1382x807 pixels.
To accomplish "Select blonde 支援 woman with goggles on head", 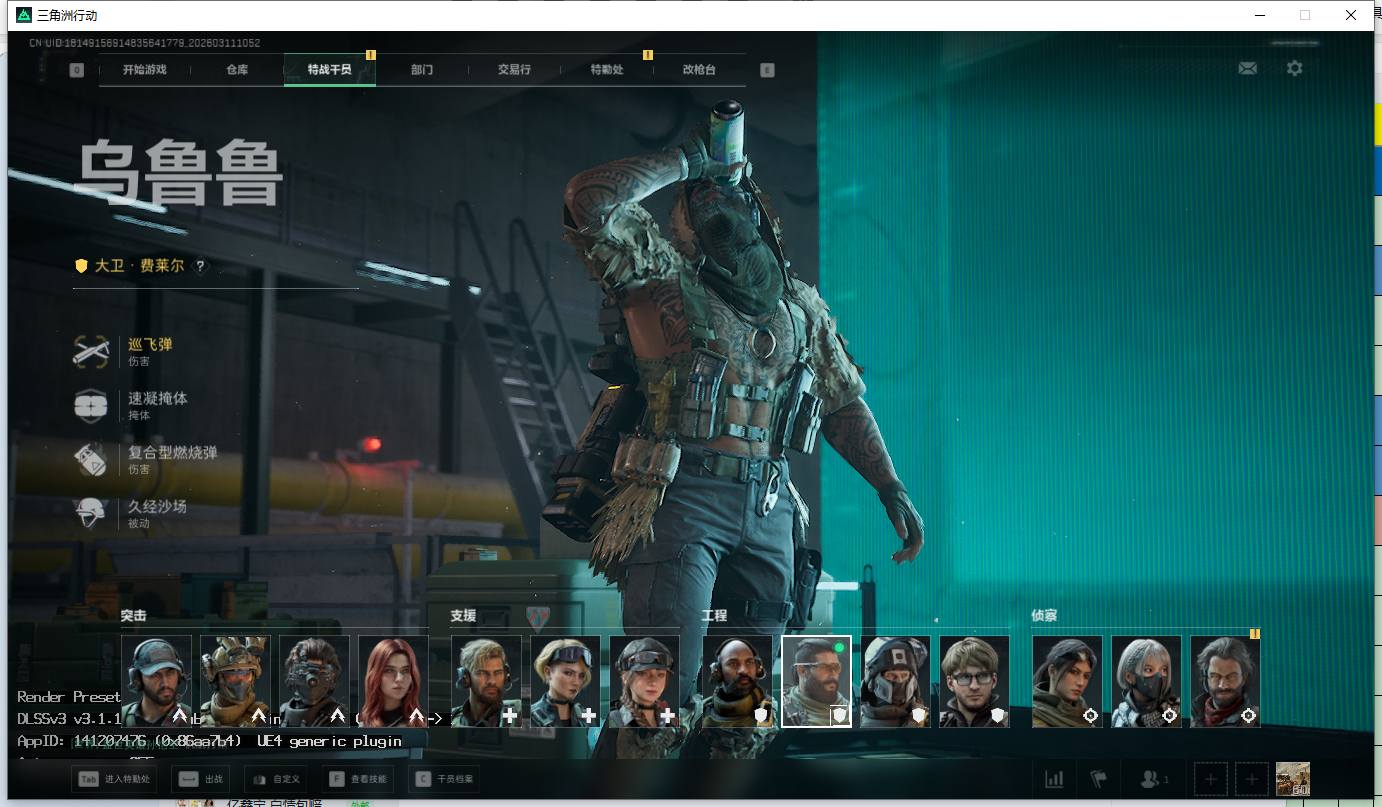I will pos(565,681).
